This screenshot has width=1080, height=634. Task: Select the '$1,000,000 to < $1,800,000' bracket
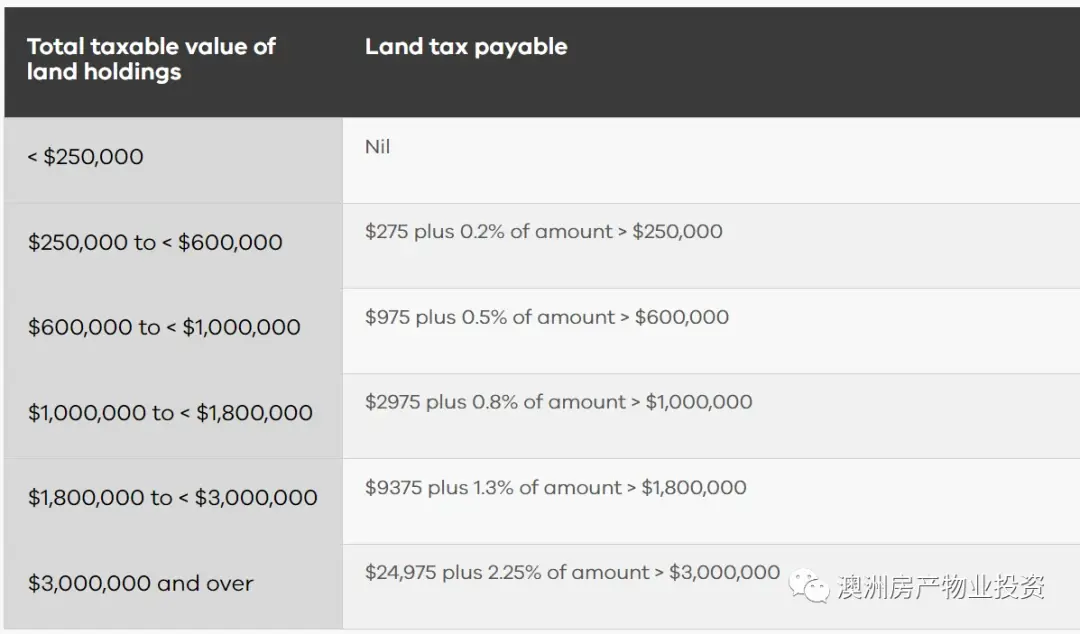[170, 413]
